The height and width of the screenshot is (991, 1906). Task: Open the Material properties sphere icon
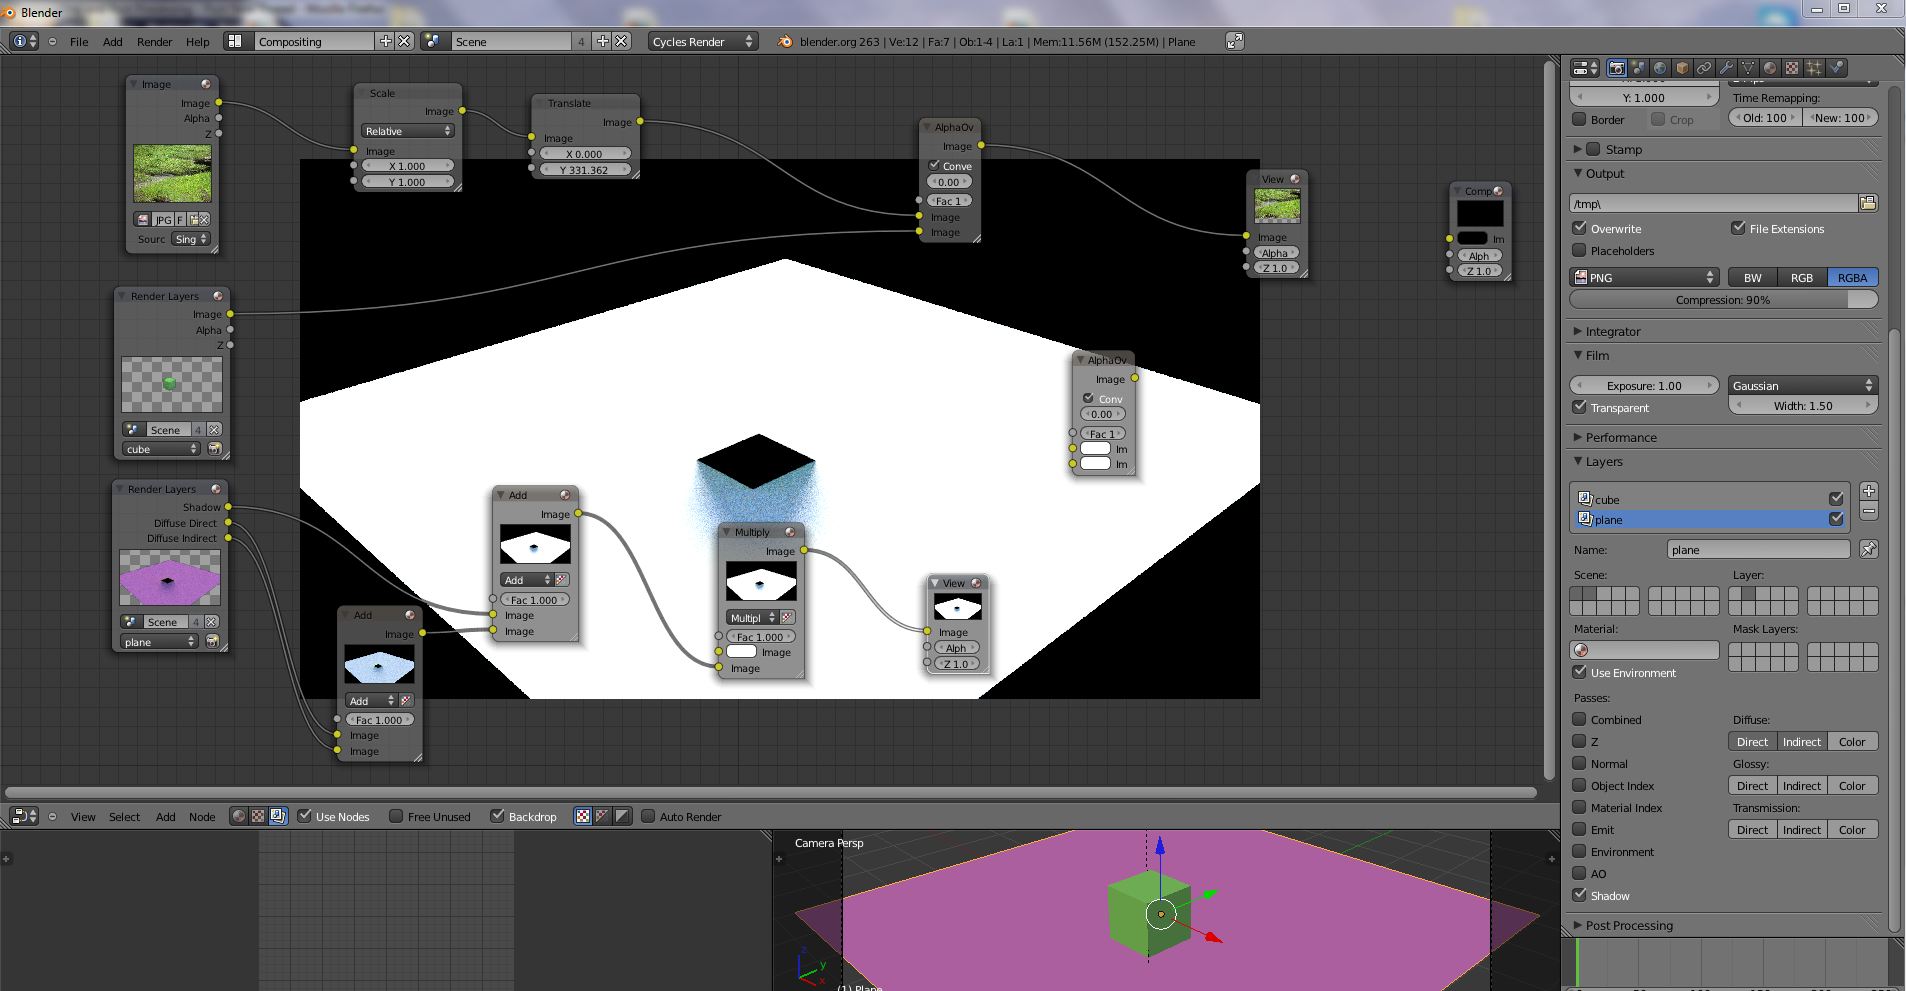coord(1770,68)
